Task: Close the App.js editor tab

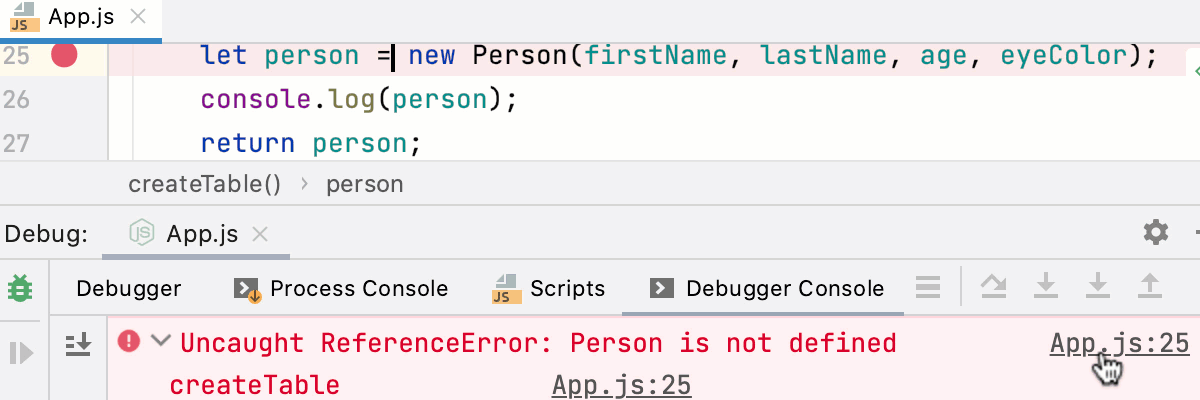Action: (139, 17)
